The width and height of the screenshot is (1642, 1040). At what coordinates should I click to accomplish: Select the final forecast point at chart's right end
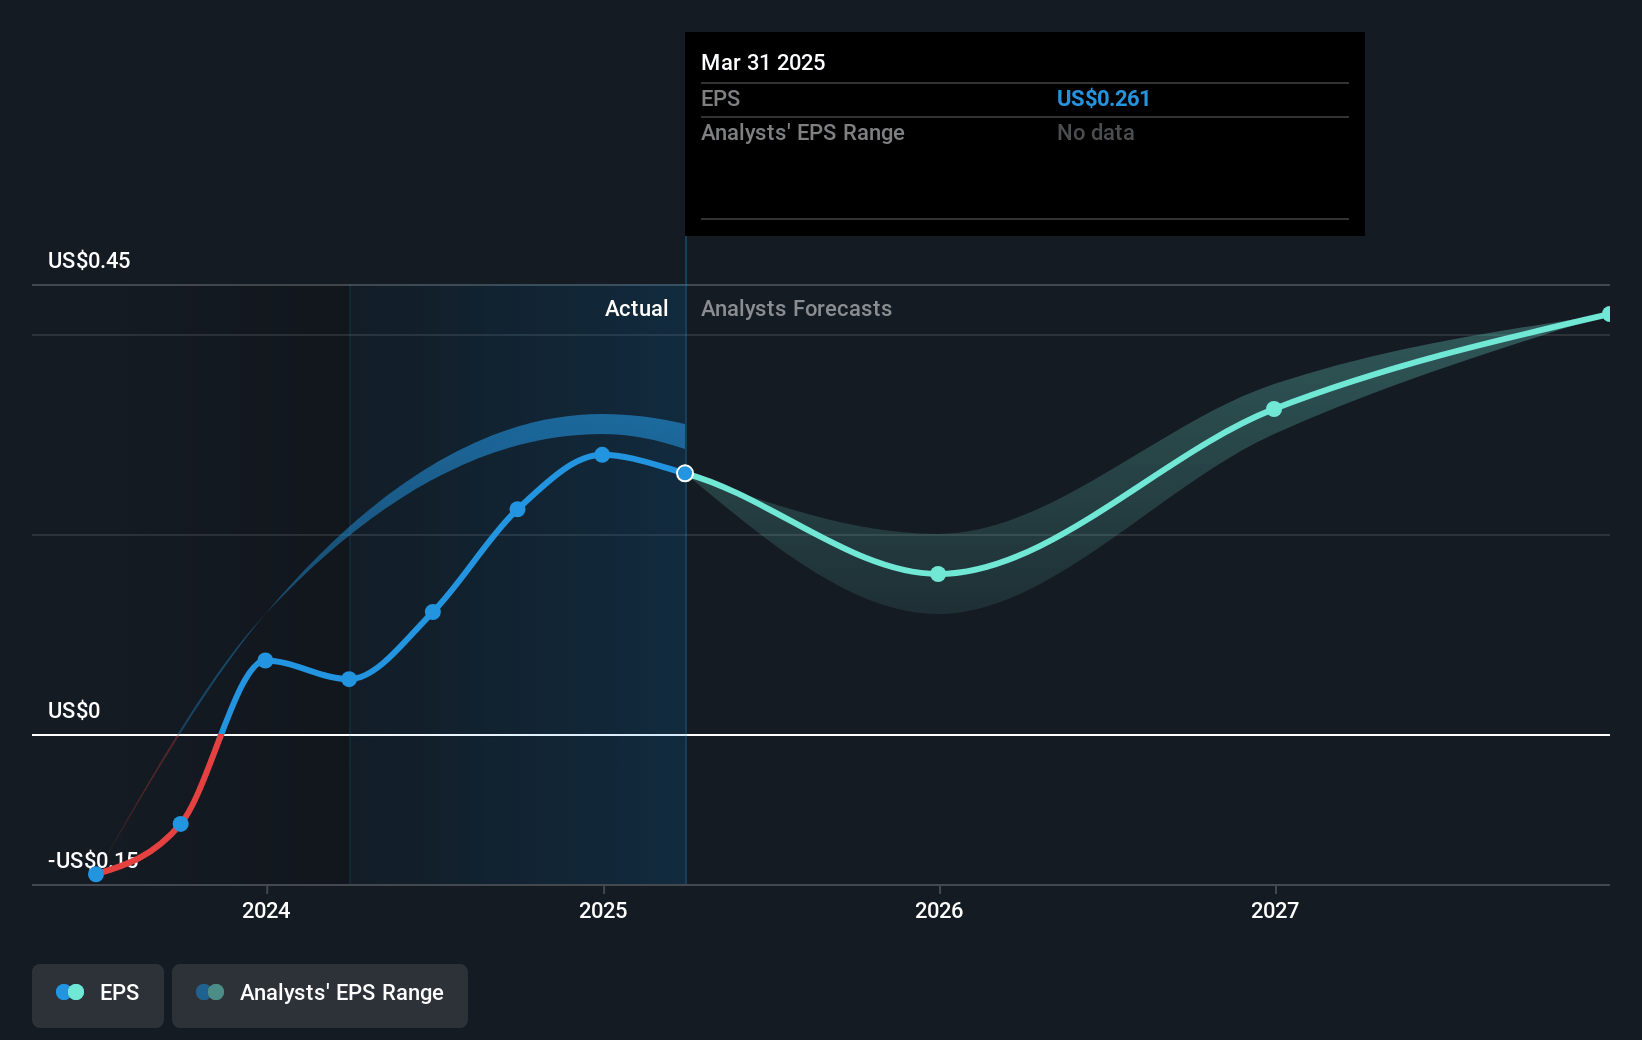1607,314
